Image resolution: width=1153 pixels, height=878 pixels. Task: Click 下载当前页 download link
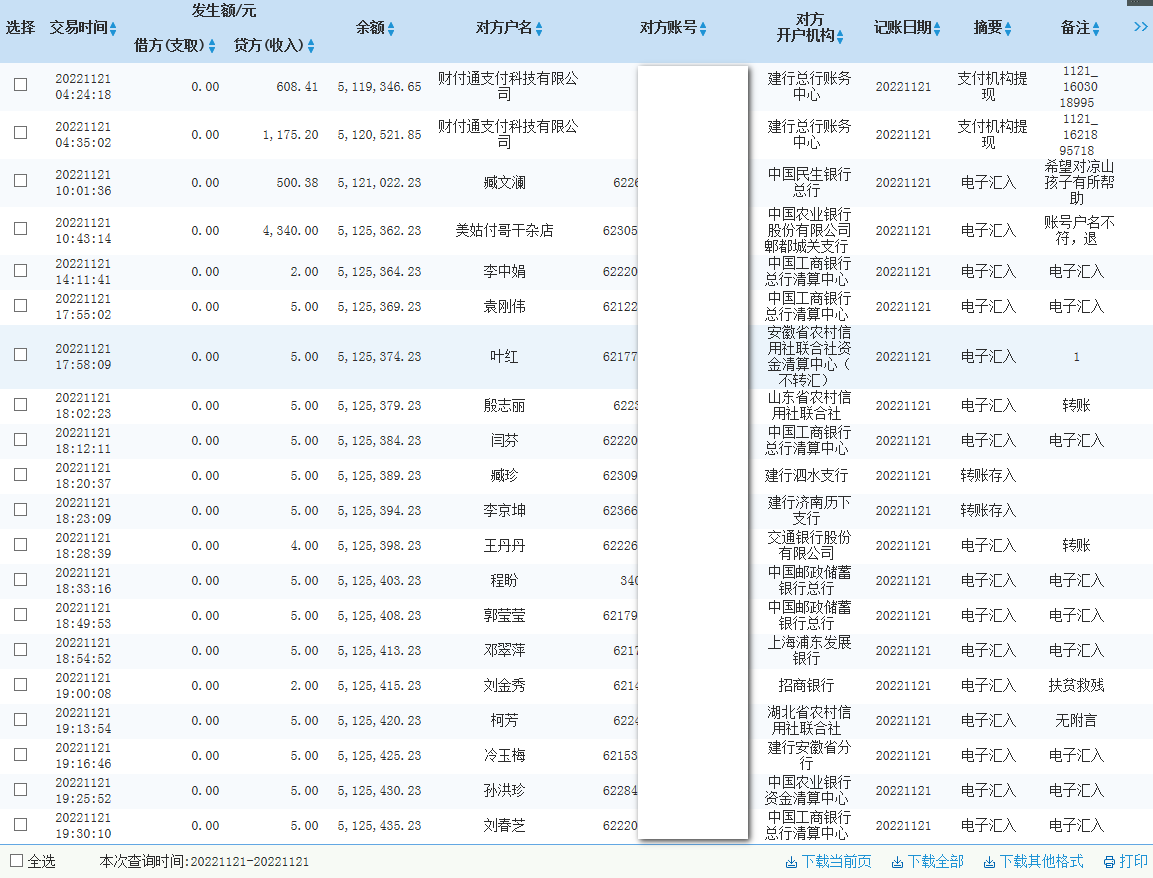829,862
